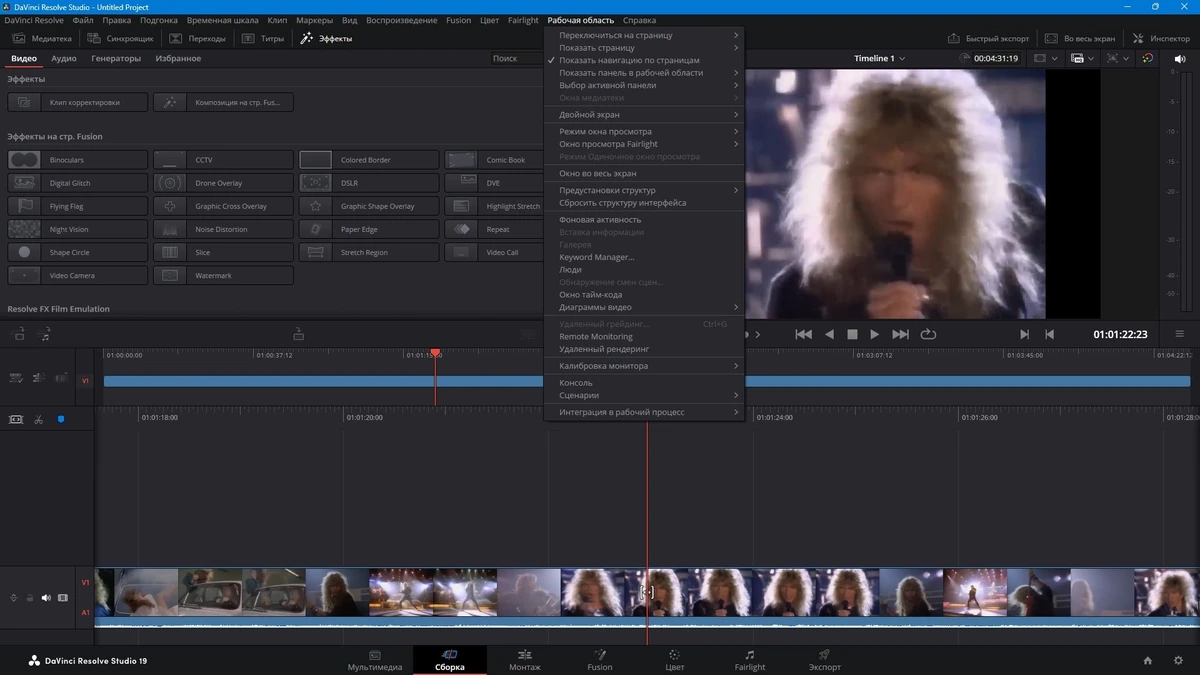Click the go to last frame button
The height and width of the screenshot is (675, 1200).
[x=900, y=334]
